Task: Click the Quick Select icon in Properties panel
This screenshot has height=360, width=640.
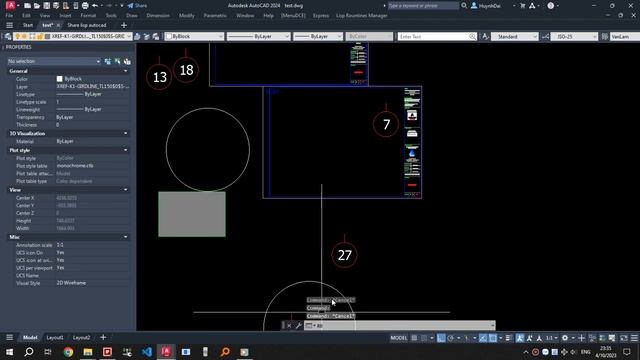Action: pyautogui.click(x=127, y=61)
